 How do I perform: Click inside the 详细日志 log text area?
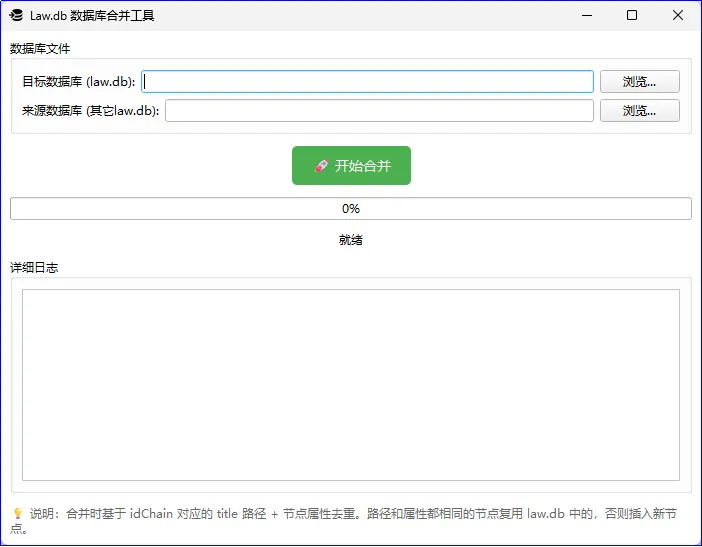[x=351, y=385]
